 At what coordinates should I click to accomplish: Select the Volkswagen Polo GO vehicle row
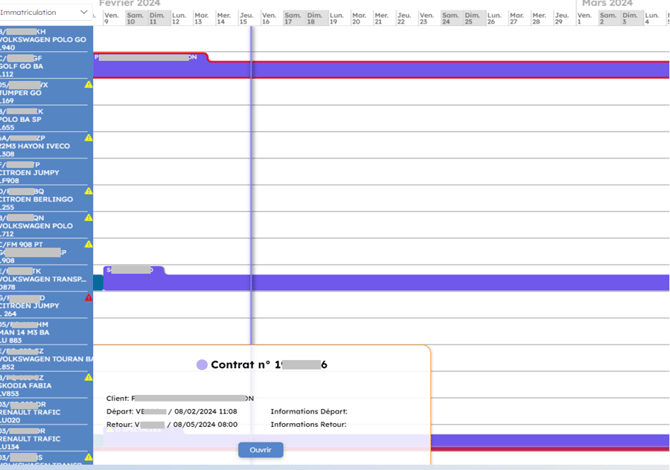[x=46, y=39]
